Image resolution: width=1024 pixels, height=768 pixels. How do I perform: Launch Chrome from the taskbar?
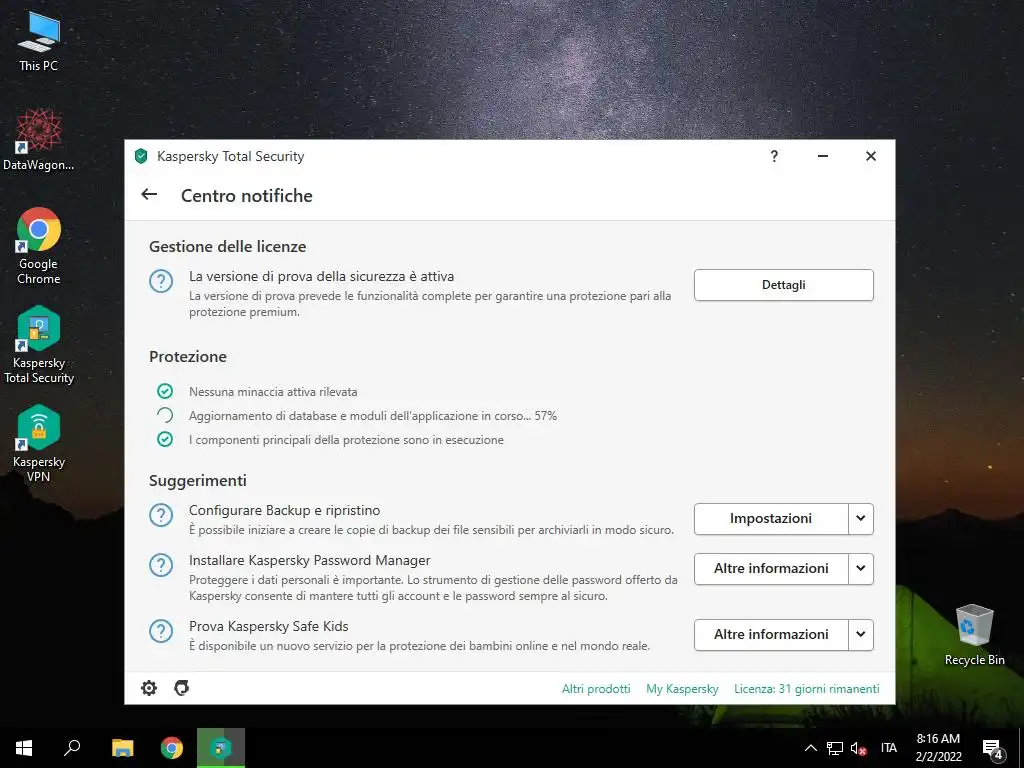click(x=172, y=748)
